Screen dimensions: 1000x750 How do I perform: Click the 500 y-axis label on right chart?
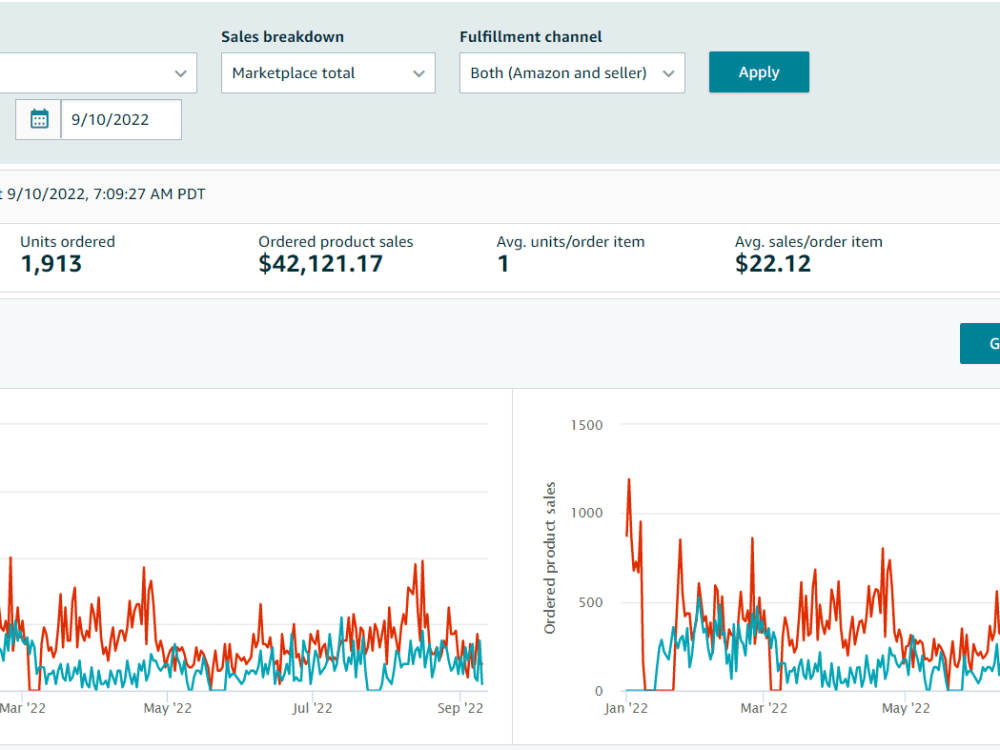[x=591, y=603]
